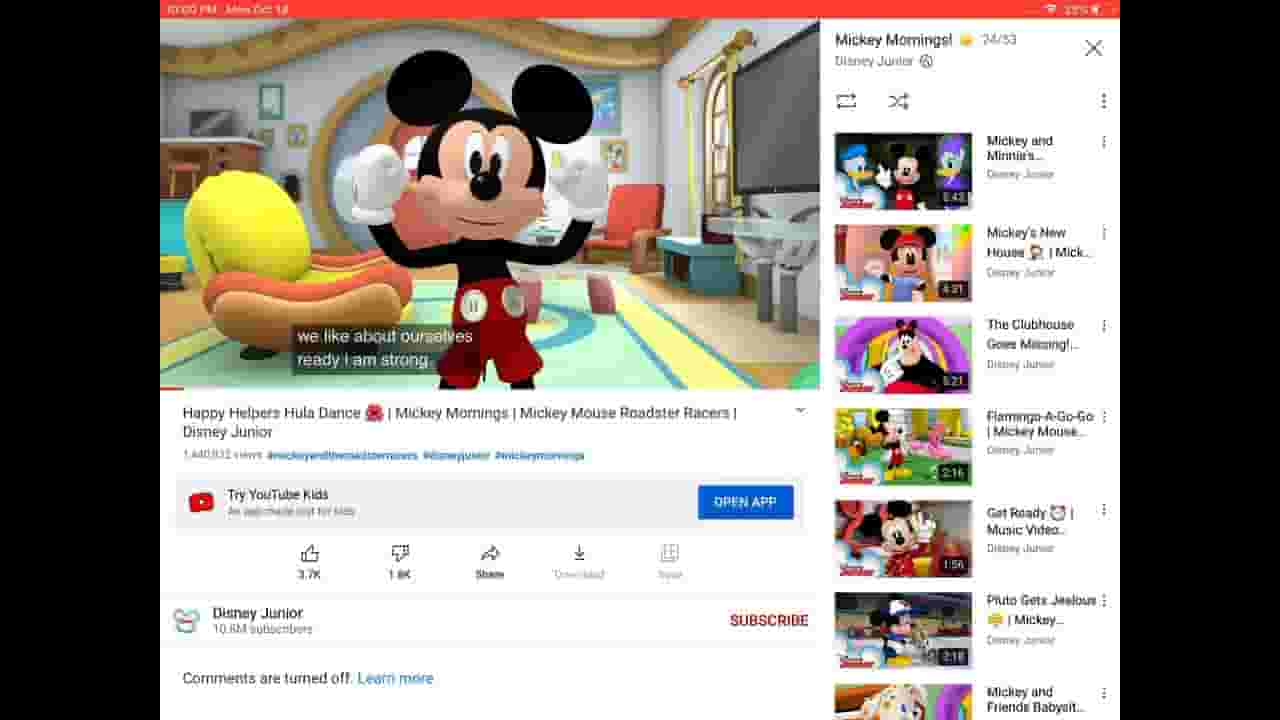Image resolution: width=1280 pixels, height=720 pixels.
Task: Click the red video progress bar
Action: [x=172, y=388]
